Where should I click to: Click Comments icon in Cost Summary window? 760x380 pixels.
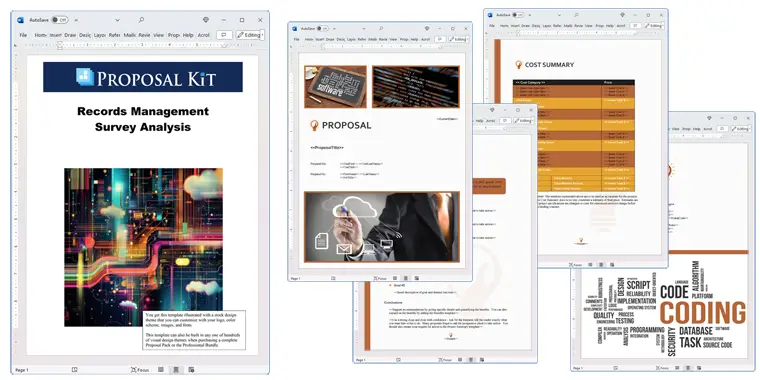[635, 26]
